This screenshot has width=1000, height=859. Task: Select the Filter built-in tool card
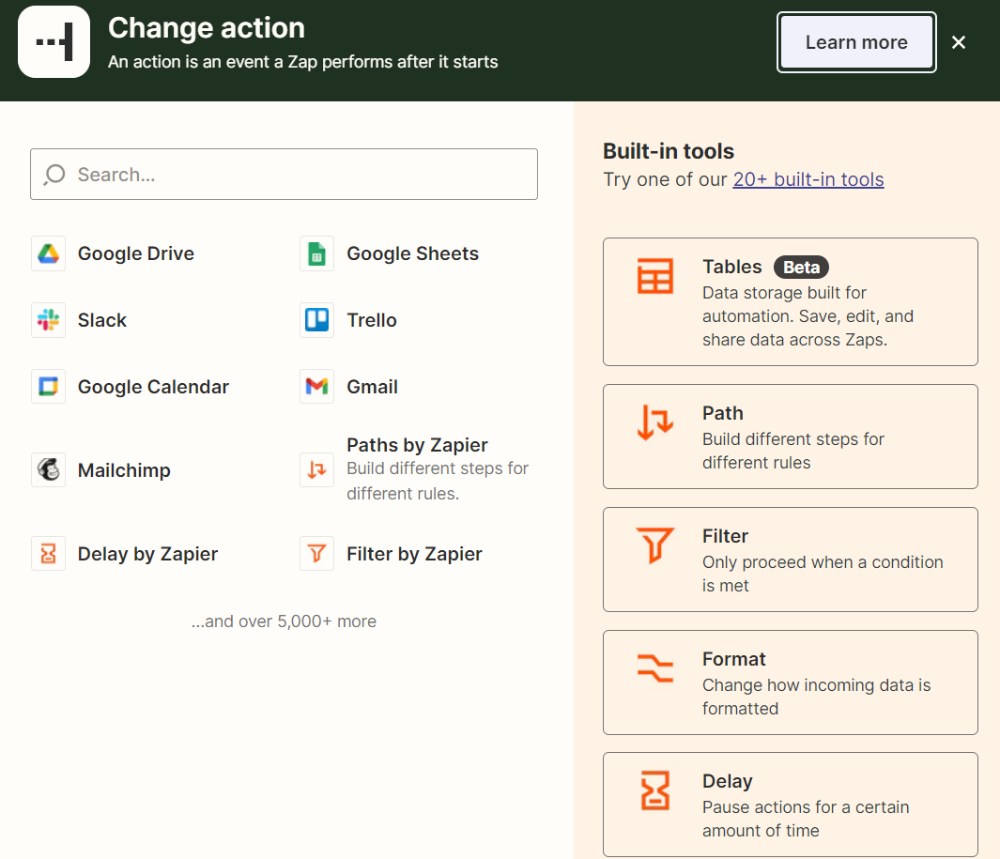pos(790,560)
